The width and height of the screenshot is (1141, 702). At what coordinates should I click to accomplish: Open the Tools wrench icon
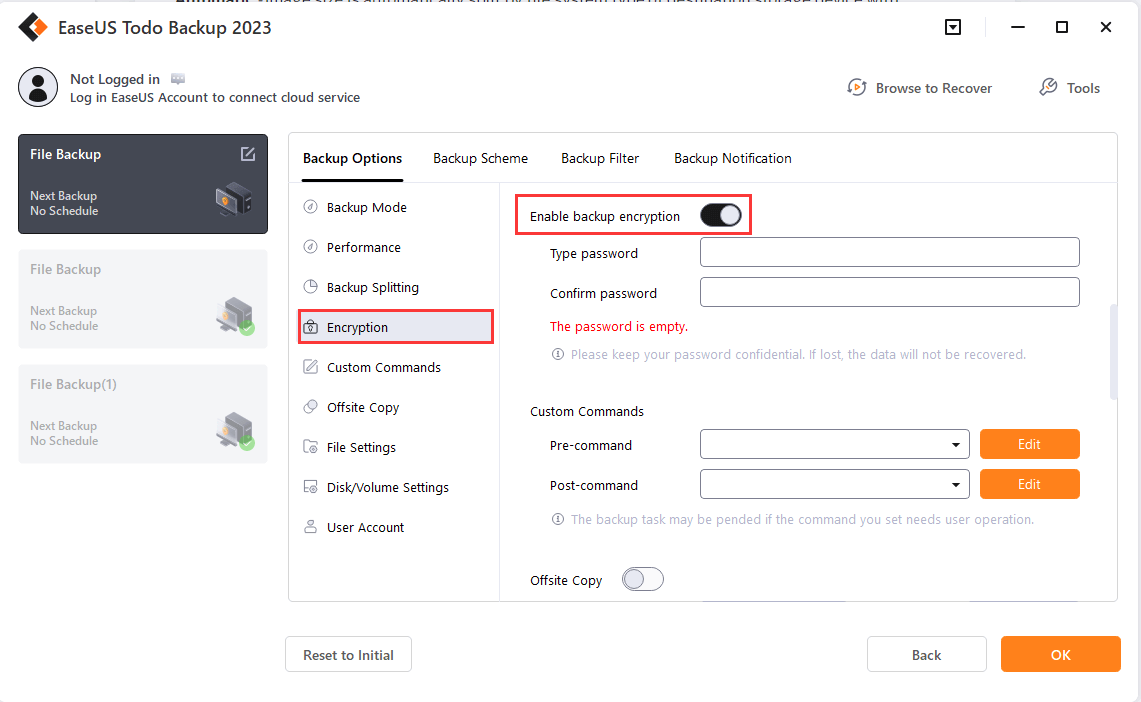(1048, 88)
